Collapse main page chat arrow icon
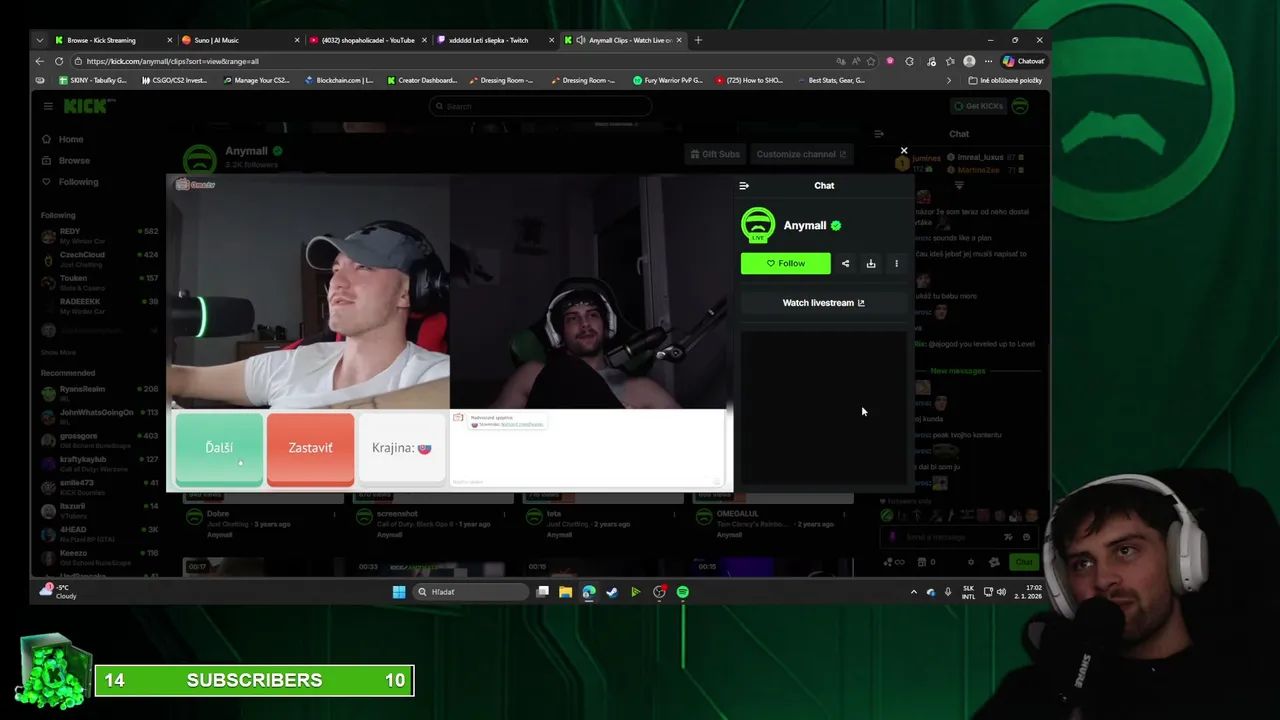This screenshot has height=720, width=1280. [879, 133]
